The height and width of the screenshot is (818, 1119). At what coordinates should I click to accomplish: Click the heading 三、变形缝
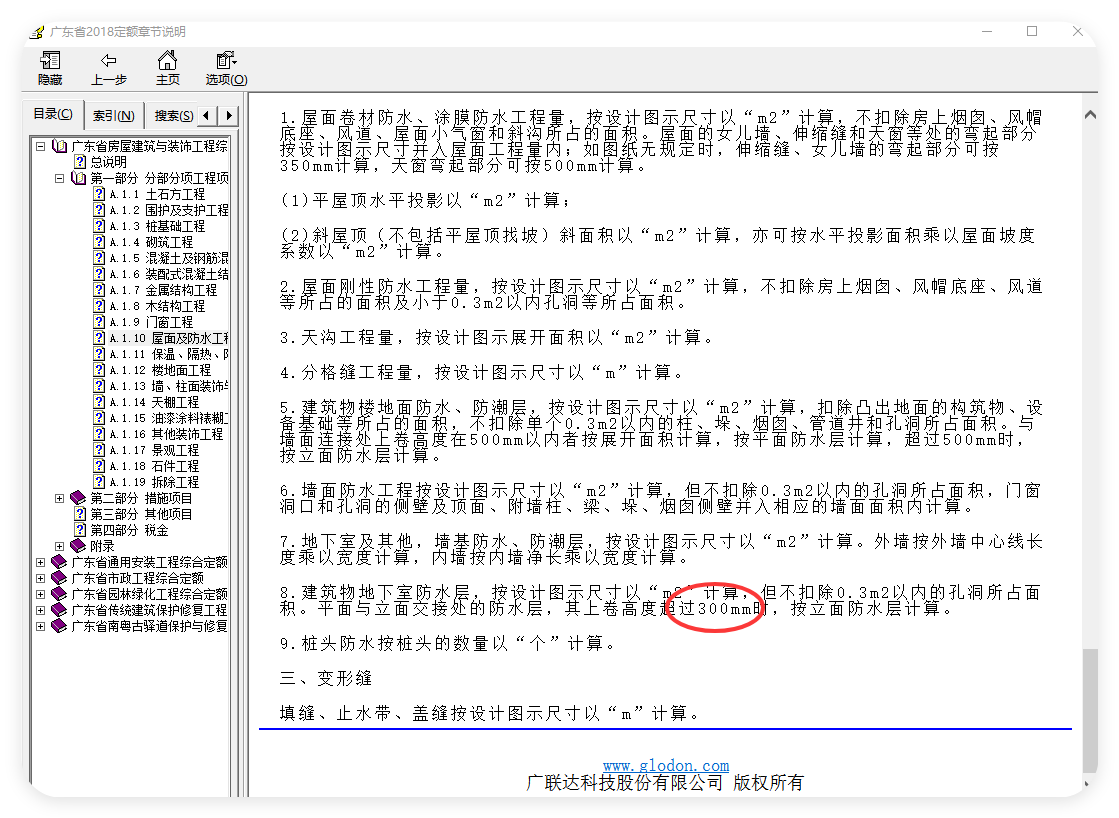click(x=325, y=678)
